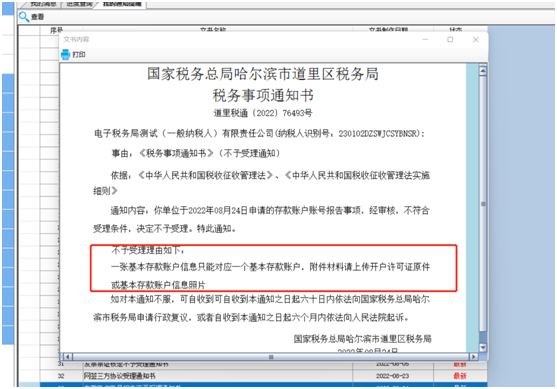This screenshot has height=389, width=557.
Task: Click the line starting with 依据
Action: pos(270,175)
